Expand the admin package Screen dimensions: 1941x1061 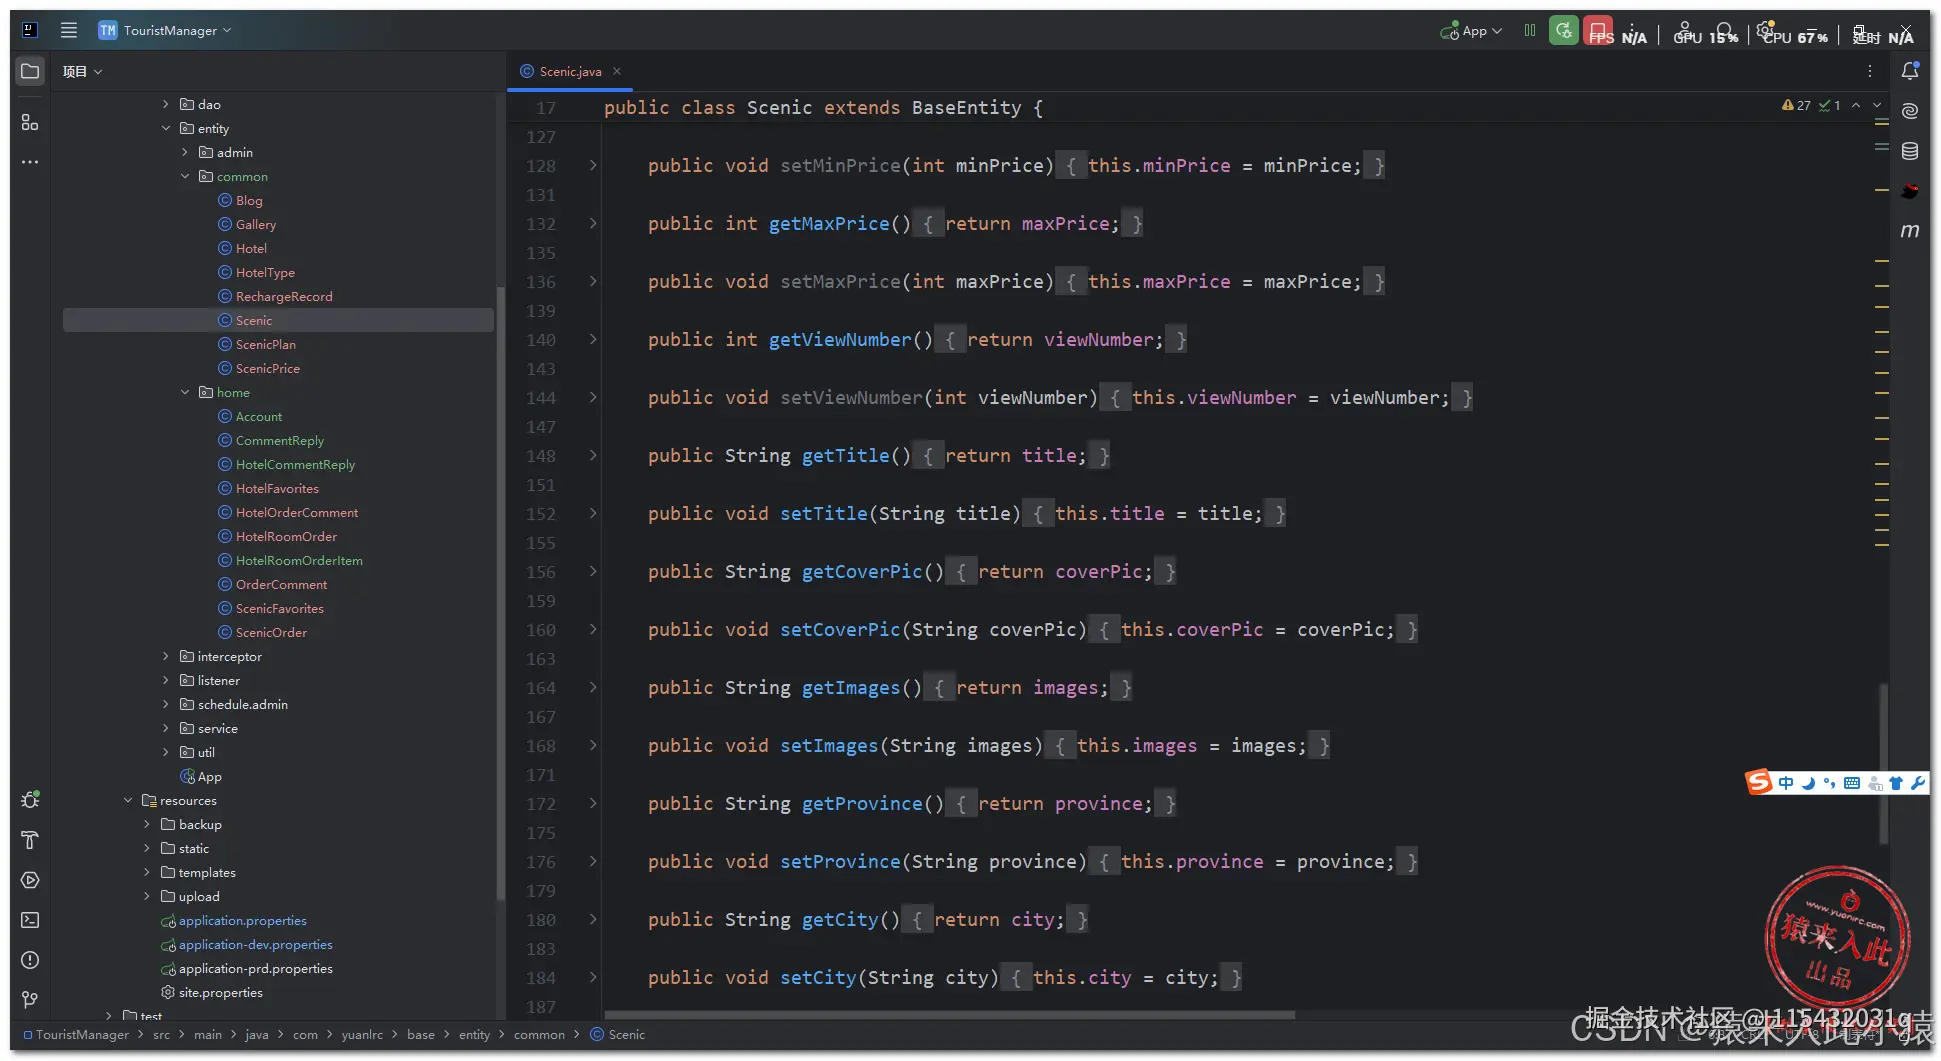tap(185, 152)
